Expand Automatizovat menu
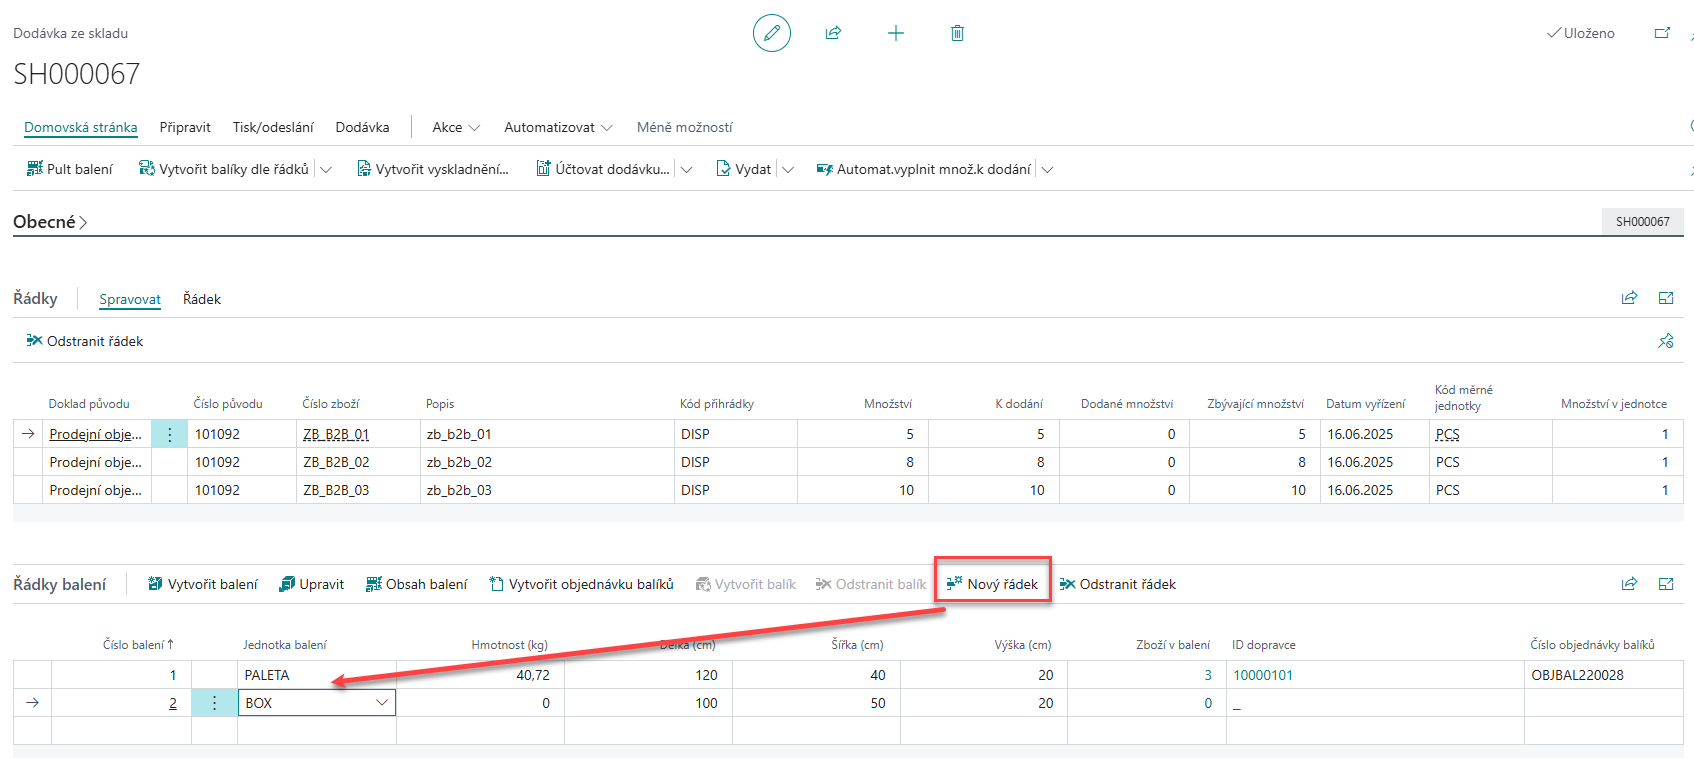 558,127
